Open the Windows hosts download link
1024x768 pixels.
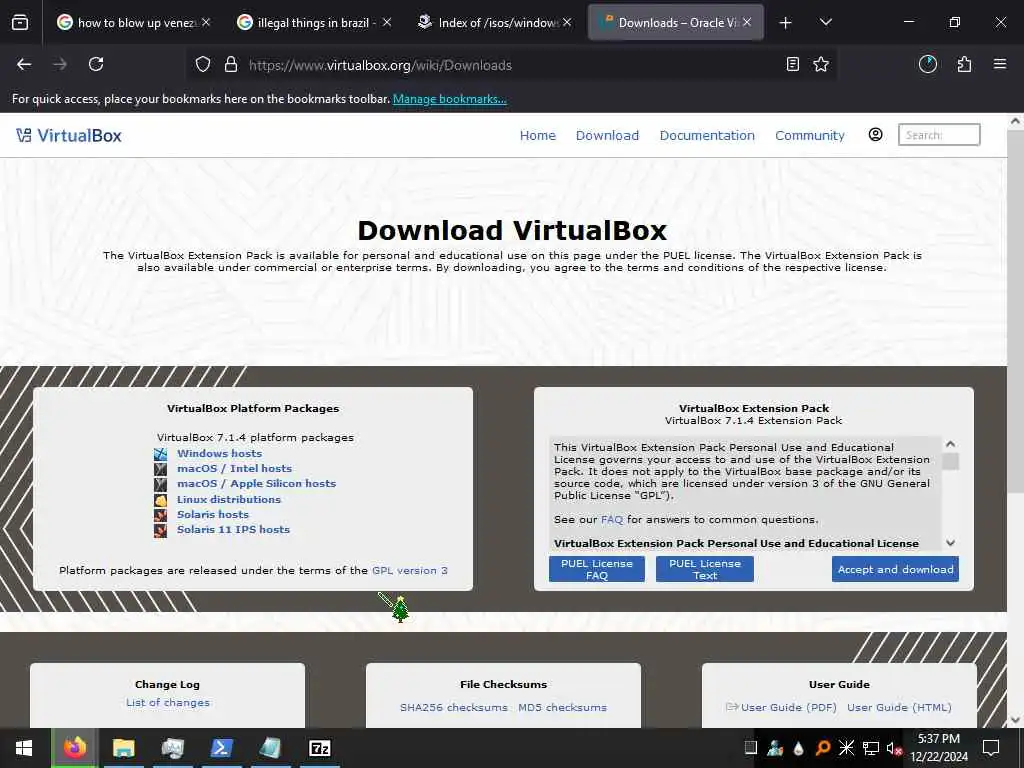pos(219,453)
